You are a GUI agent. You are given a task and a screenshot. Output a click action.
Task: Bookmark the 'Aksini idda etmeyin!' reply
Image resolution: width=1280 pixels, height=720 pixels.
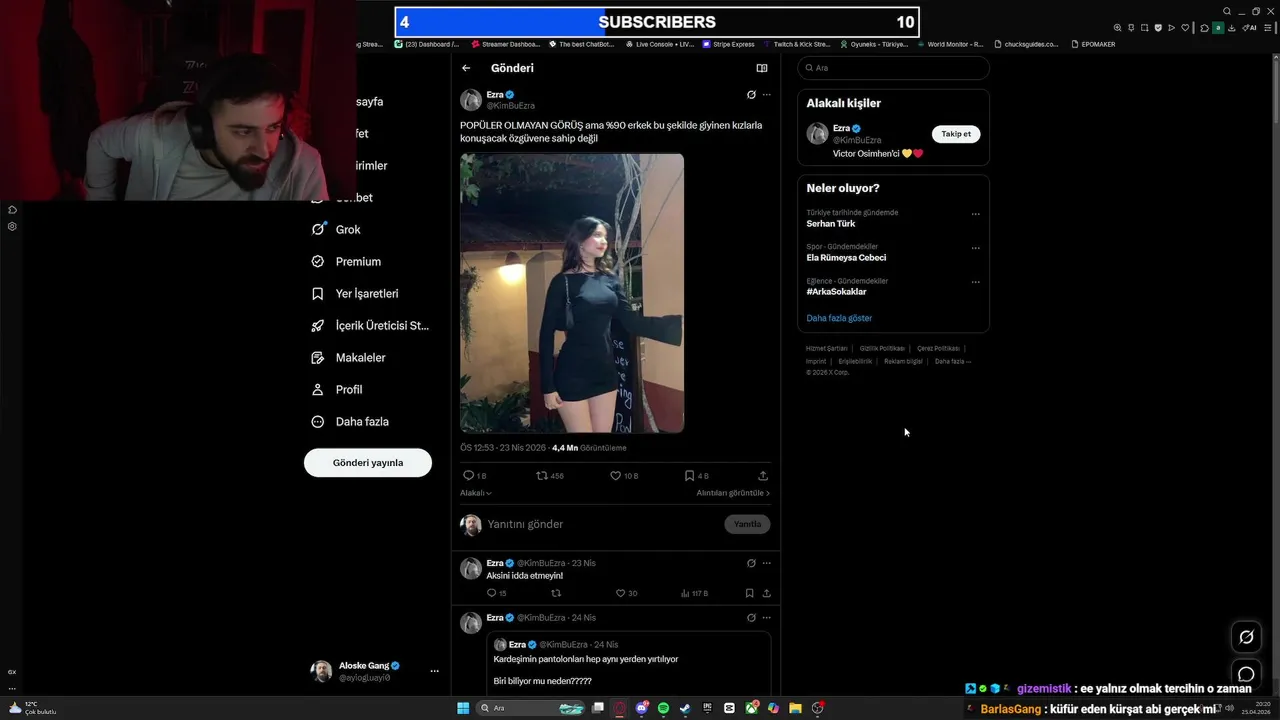point(749,593)
